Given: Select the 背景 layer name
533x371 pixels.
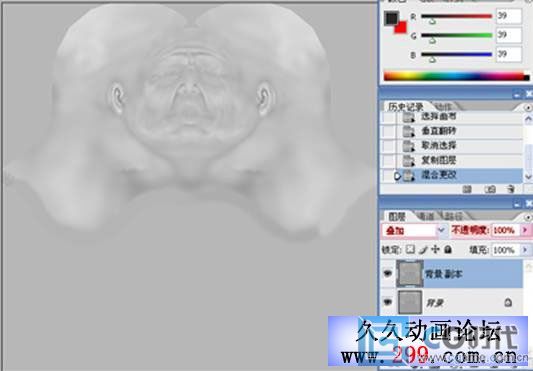Looking at the screenshot, I should (x=434, y=303).
